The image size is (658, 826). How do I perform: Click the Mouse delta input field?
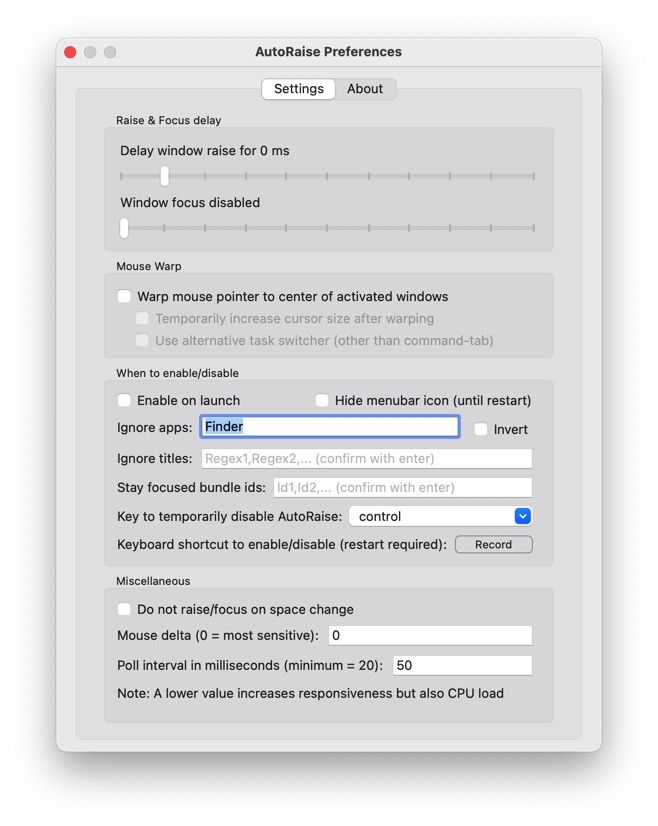(x=430, y=636)
